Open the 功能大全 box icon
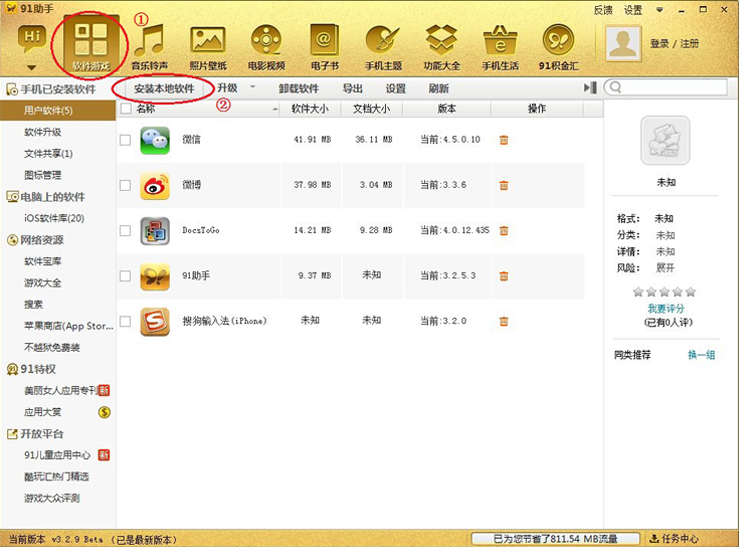Viewport: 739px width, 547px height. pos(442,40)
